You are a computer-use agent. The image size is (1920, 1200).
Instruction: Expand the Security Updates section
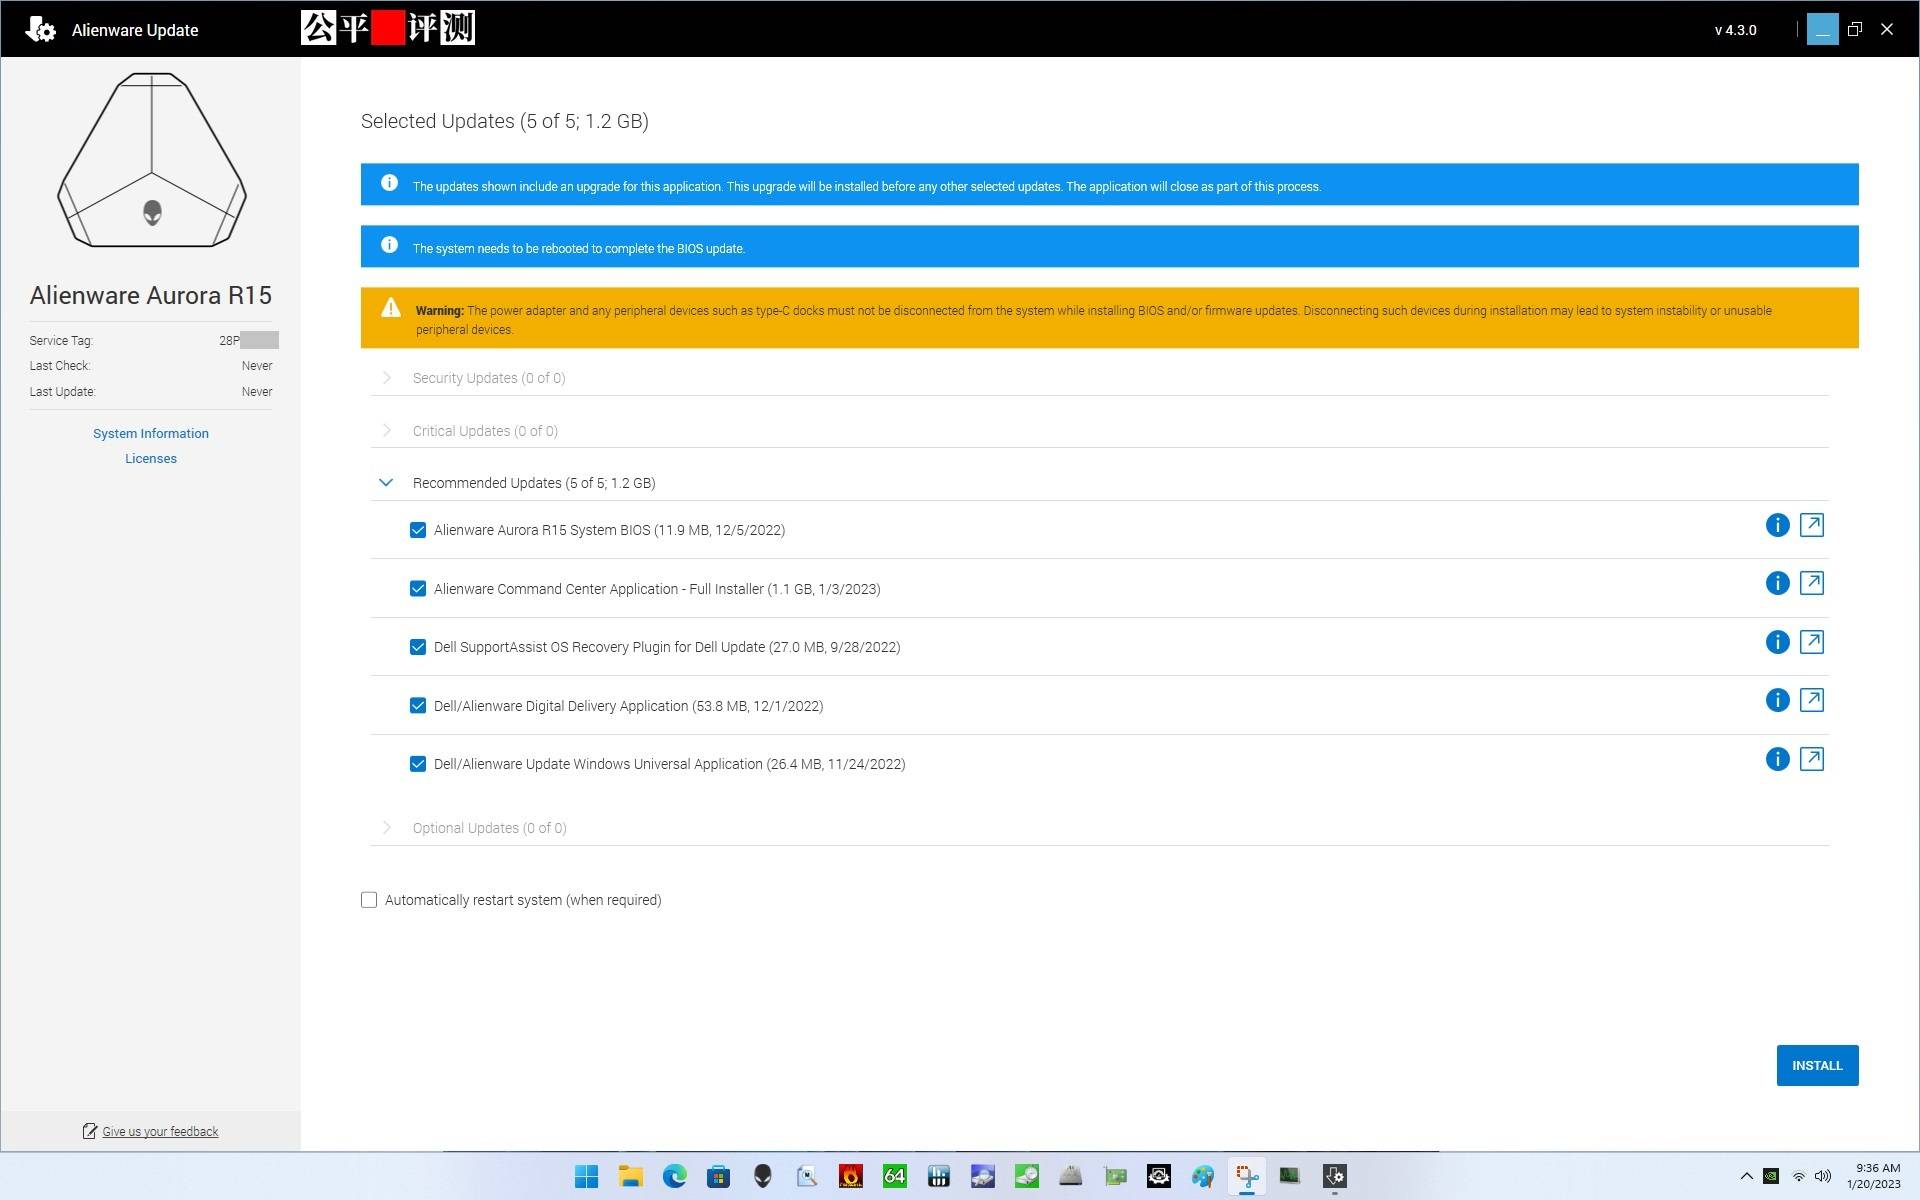[386, 378]
